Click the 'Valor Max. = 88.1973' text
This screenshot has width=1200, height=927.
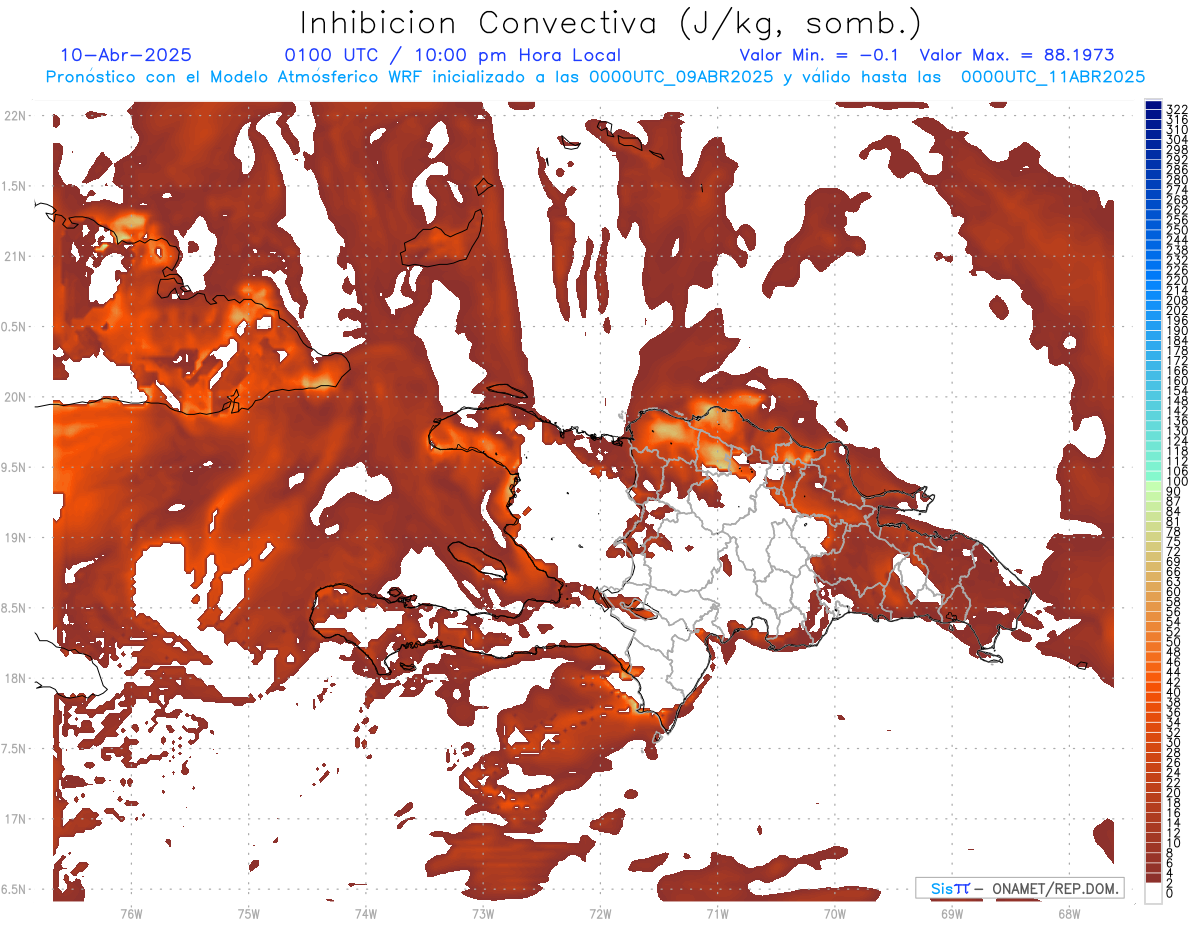point(1017,55)
